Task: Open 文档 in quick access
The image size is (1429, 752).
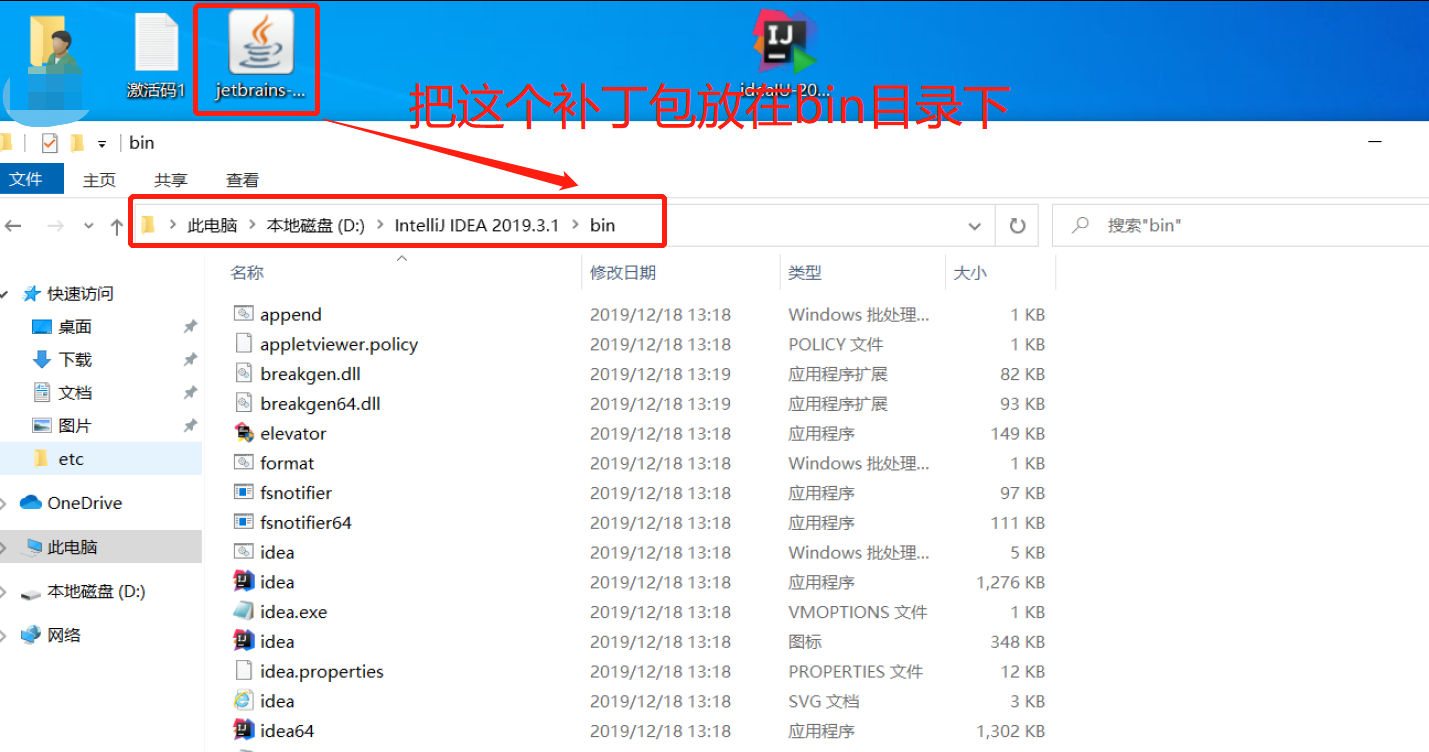Action: point(75,393)
